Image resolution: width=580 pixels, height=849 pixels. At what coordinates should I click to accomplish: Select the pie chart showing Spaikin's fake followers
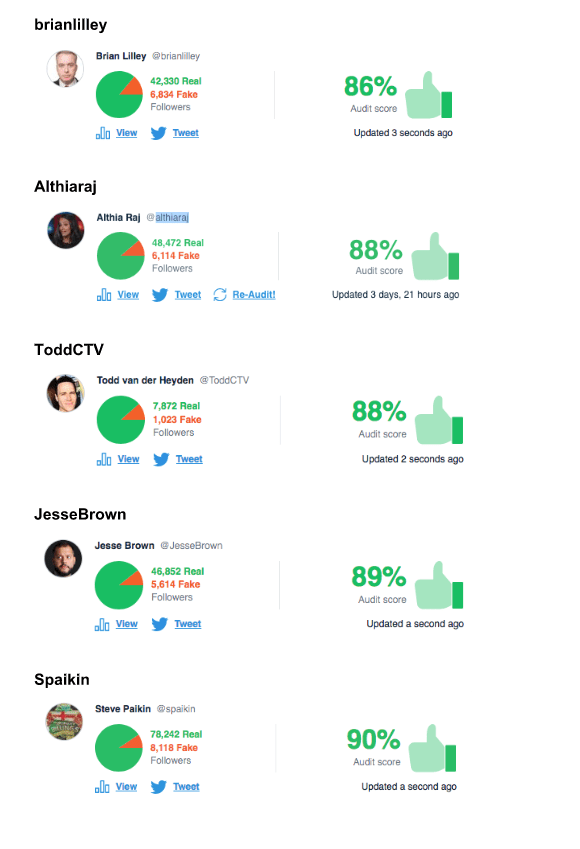tap(121, 747)
